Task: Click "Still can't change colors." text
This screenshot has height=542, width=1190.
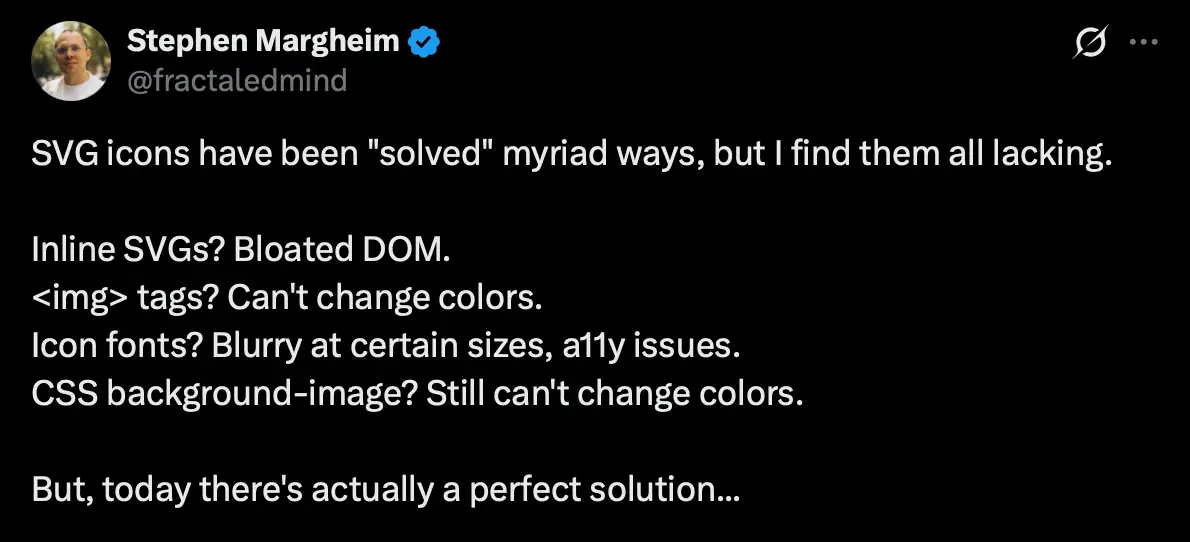Action: [x=615, y=394]
